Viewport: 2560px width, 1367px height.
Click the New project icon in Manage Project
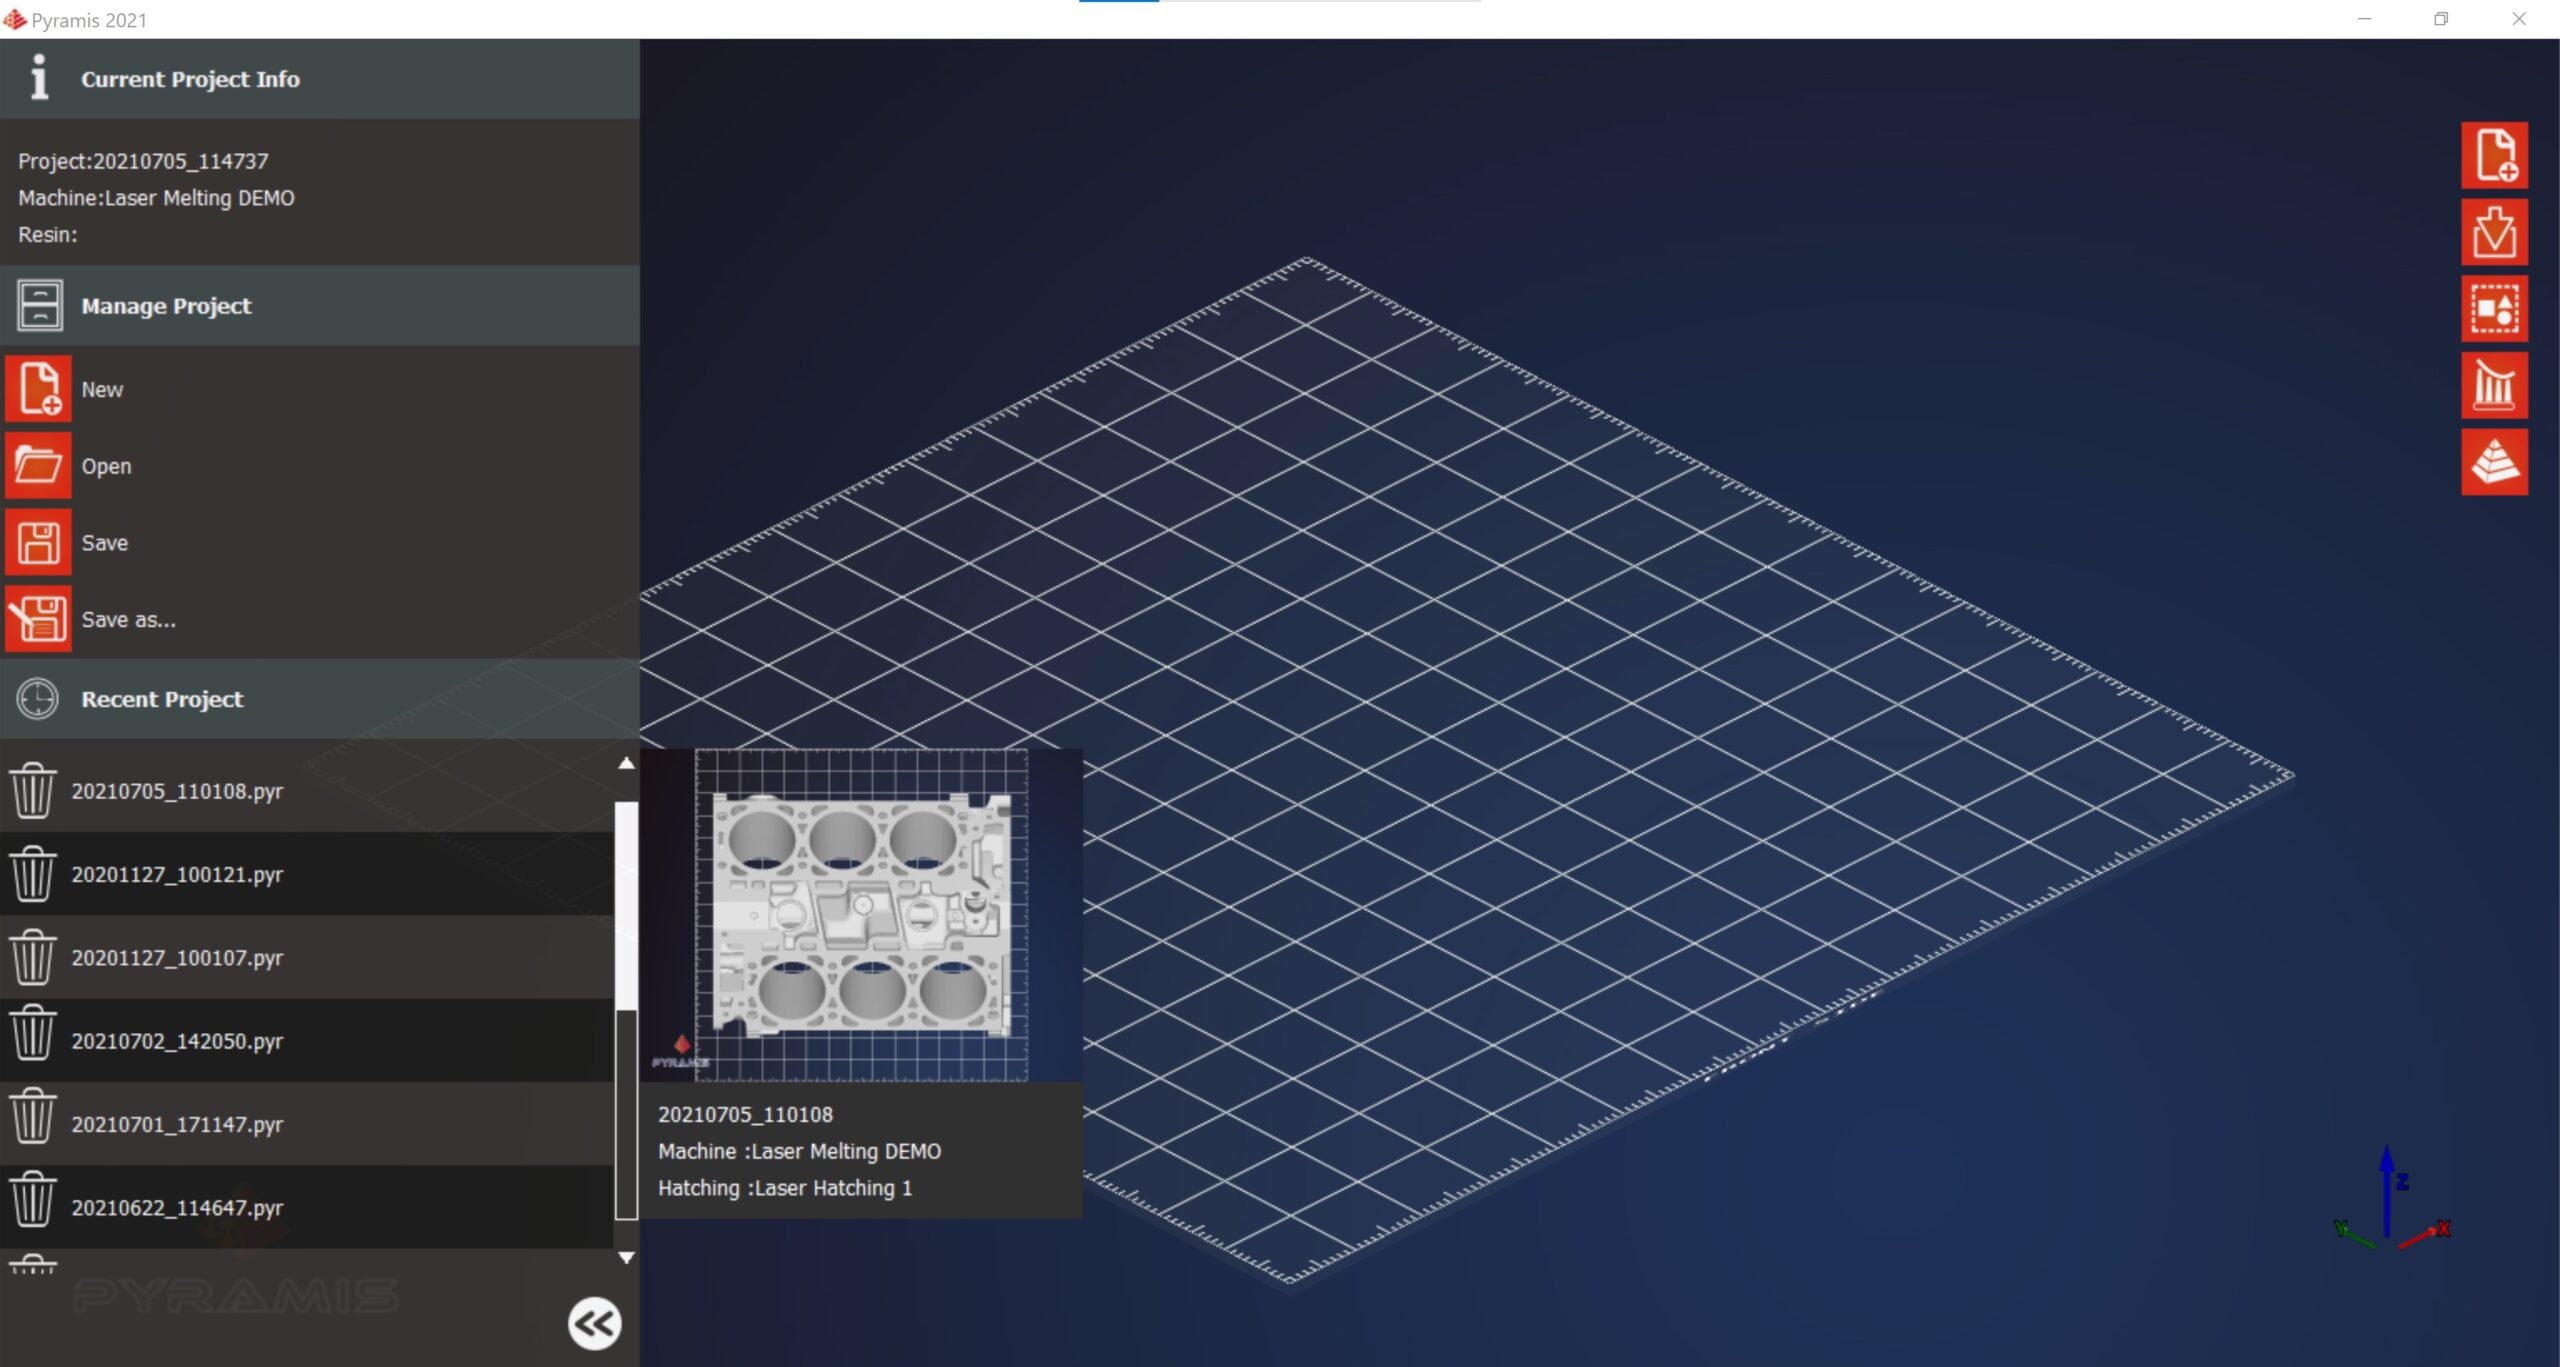(x=38, y=389)
